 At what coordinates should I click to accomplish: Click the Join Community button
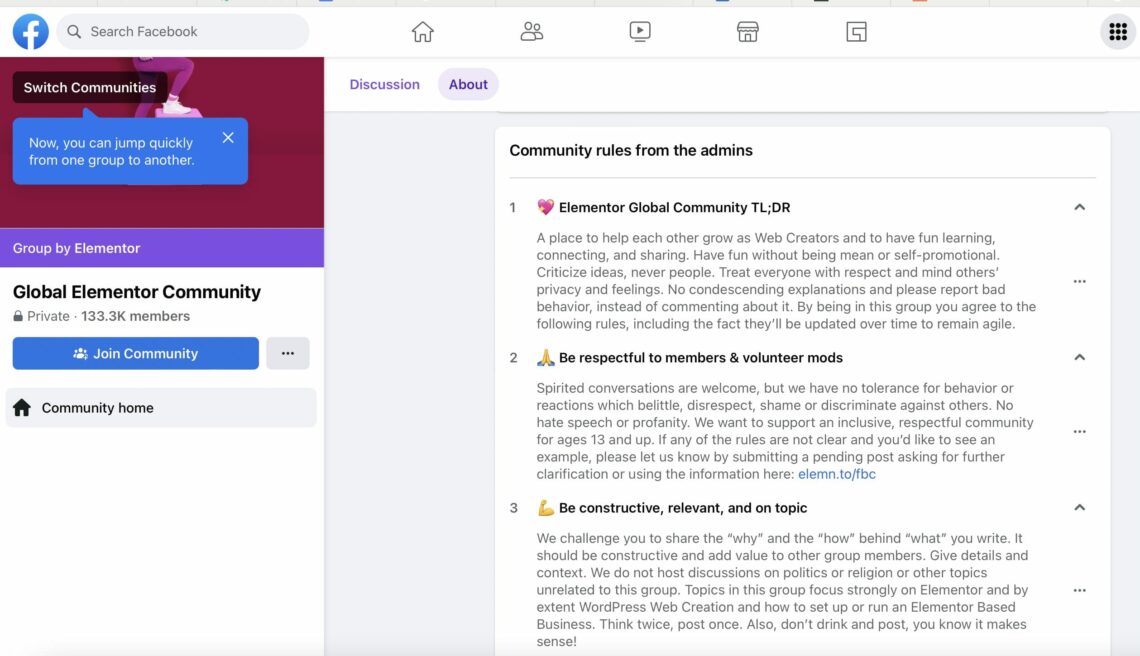(x=135, y=353)
